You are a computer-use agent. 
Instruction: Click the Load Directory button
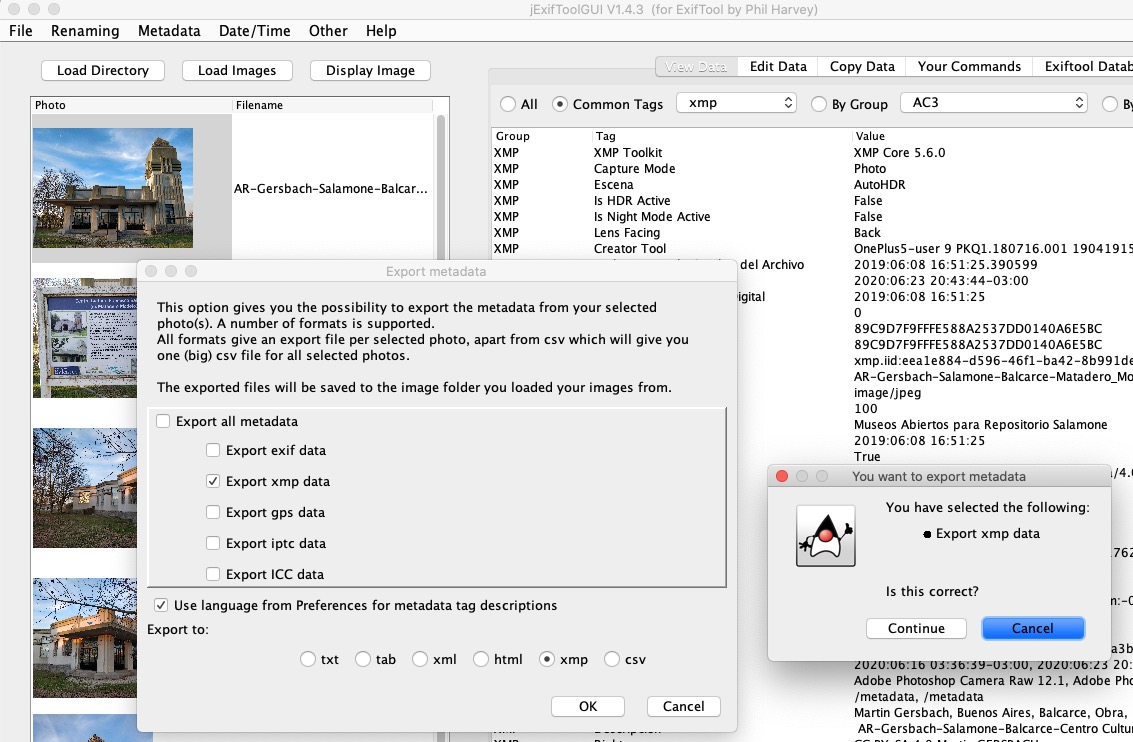[102, 70]
